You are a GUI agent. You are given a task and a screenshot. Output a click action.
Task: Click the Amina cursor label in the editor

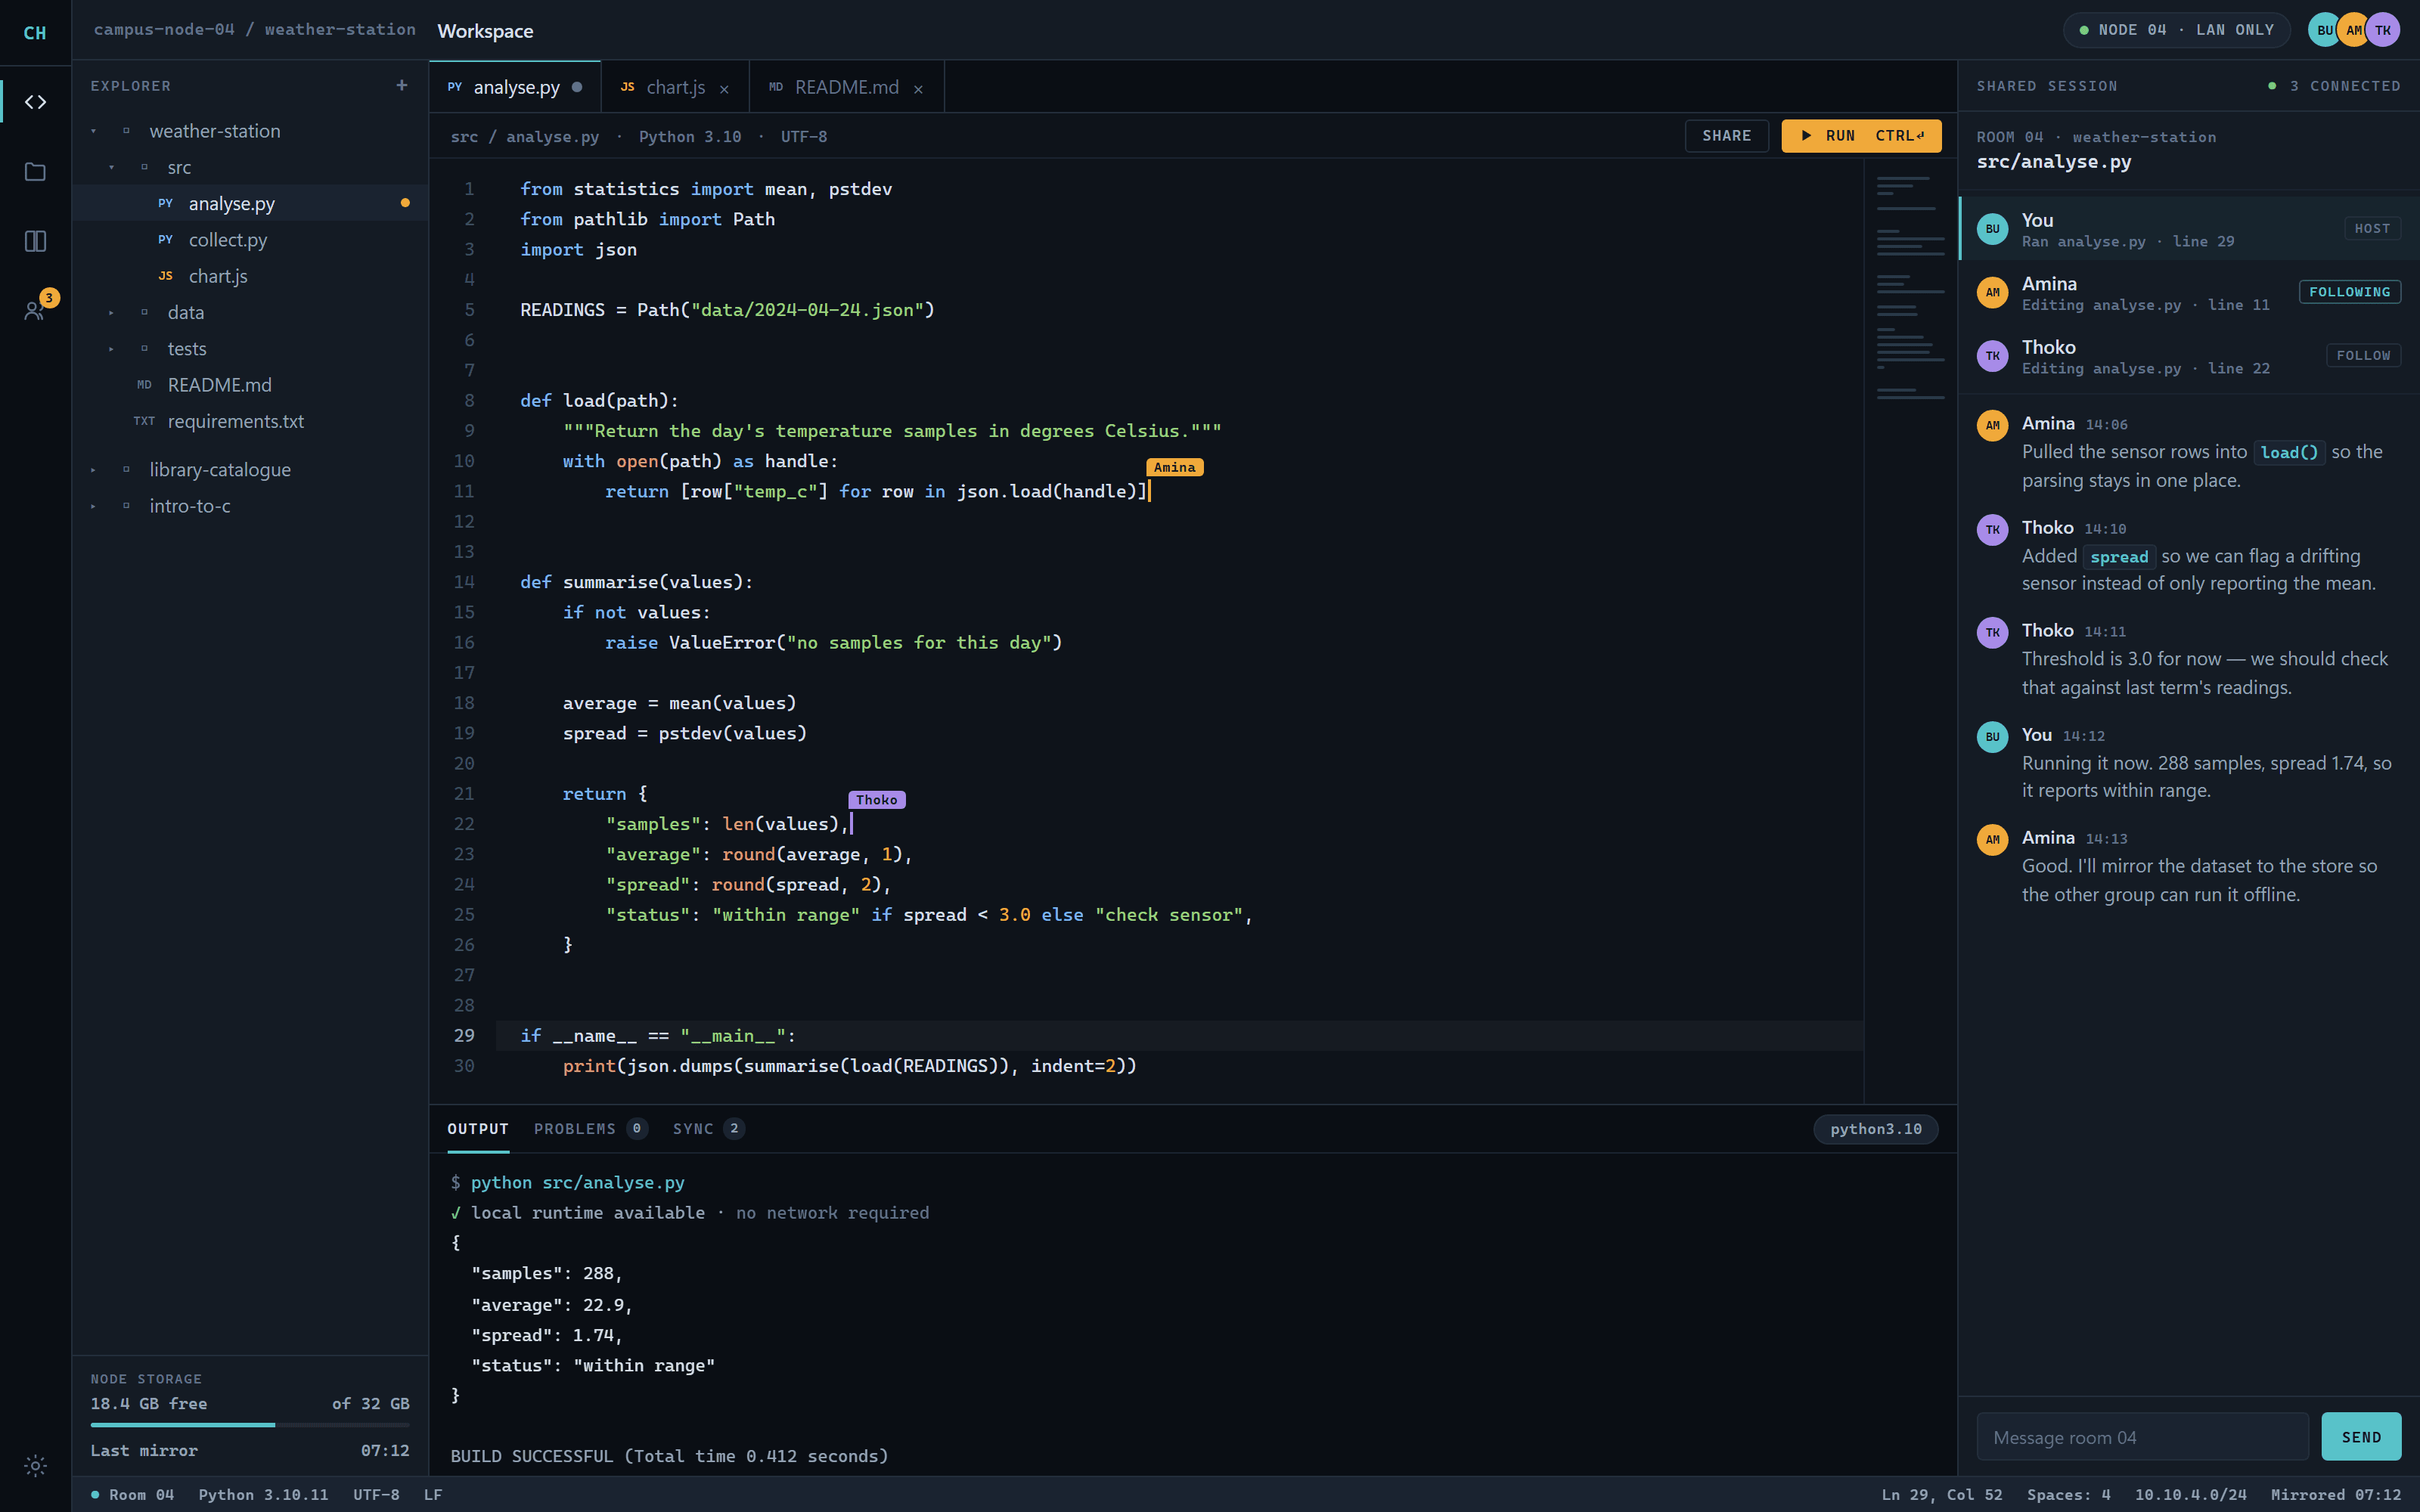[x=1174, y=467]
